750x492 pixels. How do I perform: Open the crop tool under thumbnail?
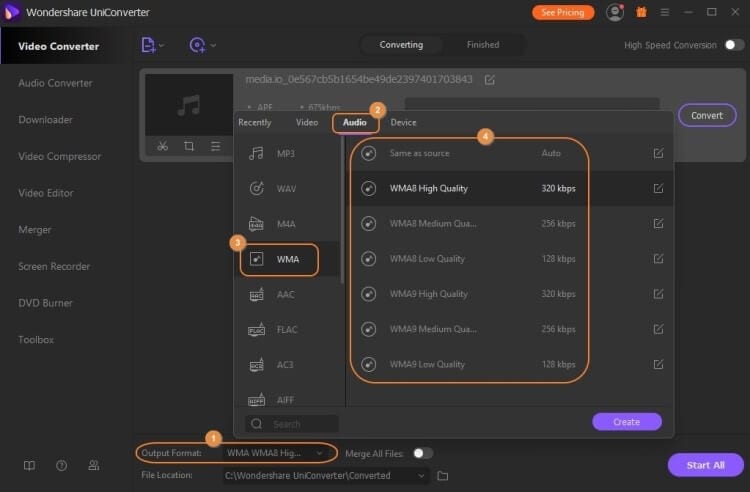click(x=189, y=146)
